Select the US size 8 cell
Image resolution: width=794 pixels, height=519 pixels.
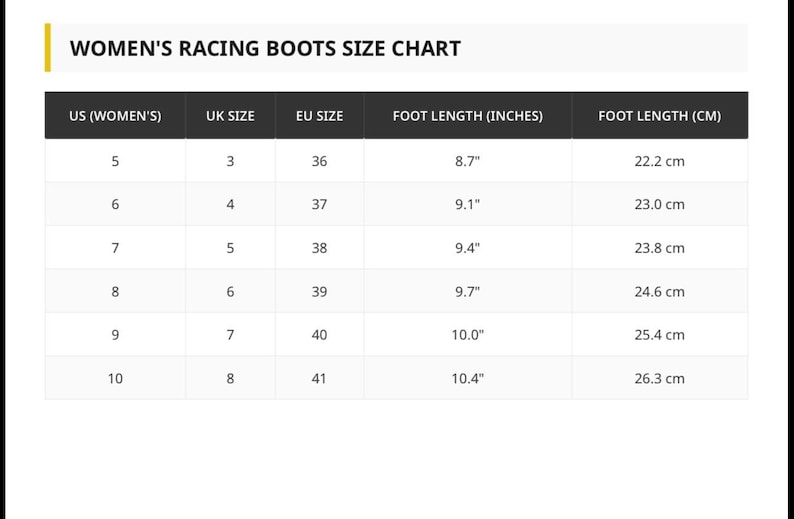[115, 292]
